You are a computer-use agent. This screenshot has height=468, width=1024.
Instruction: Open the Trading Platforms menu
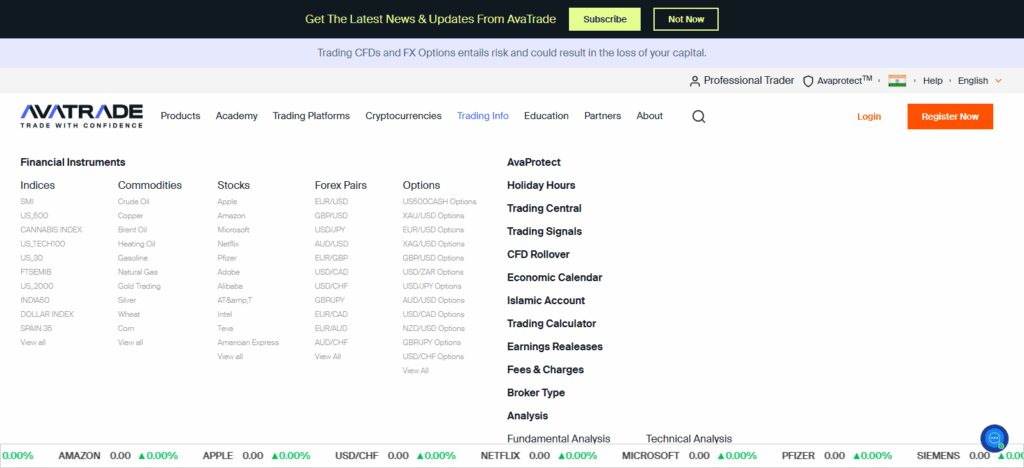pyautogui.click(x=311, y=116)
